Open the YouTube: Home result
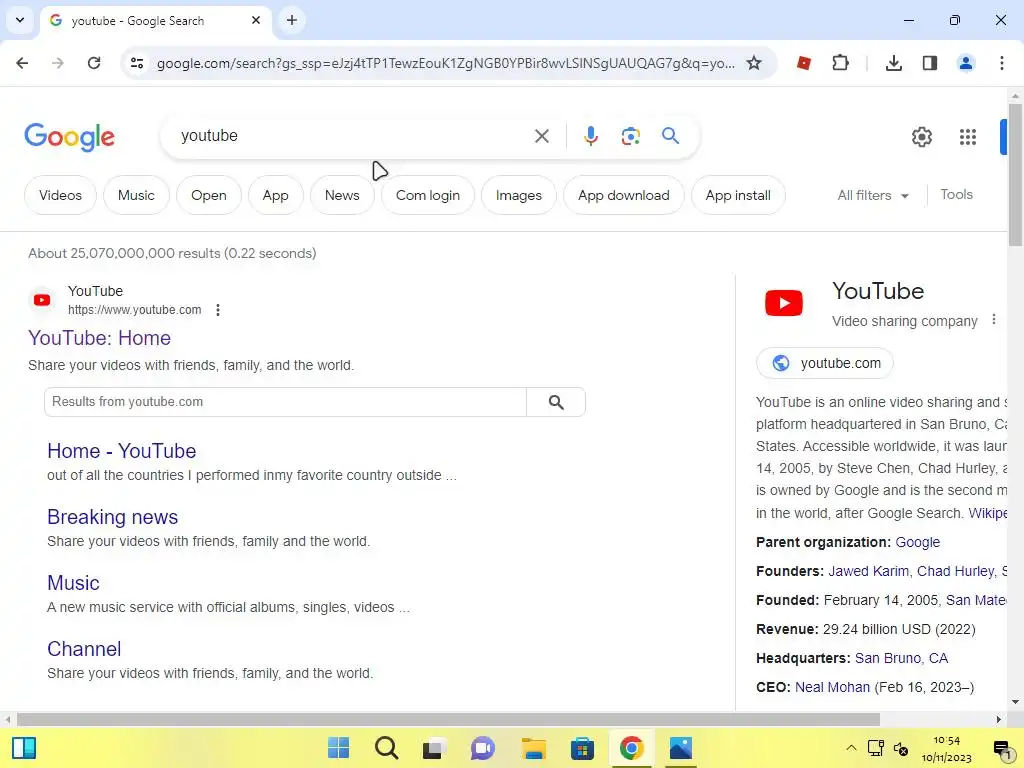 pyautogui.click(x=99, y=338)
